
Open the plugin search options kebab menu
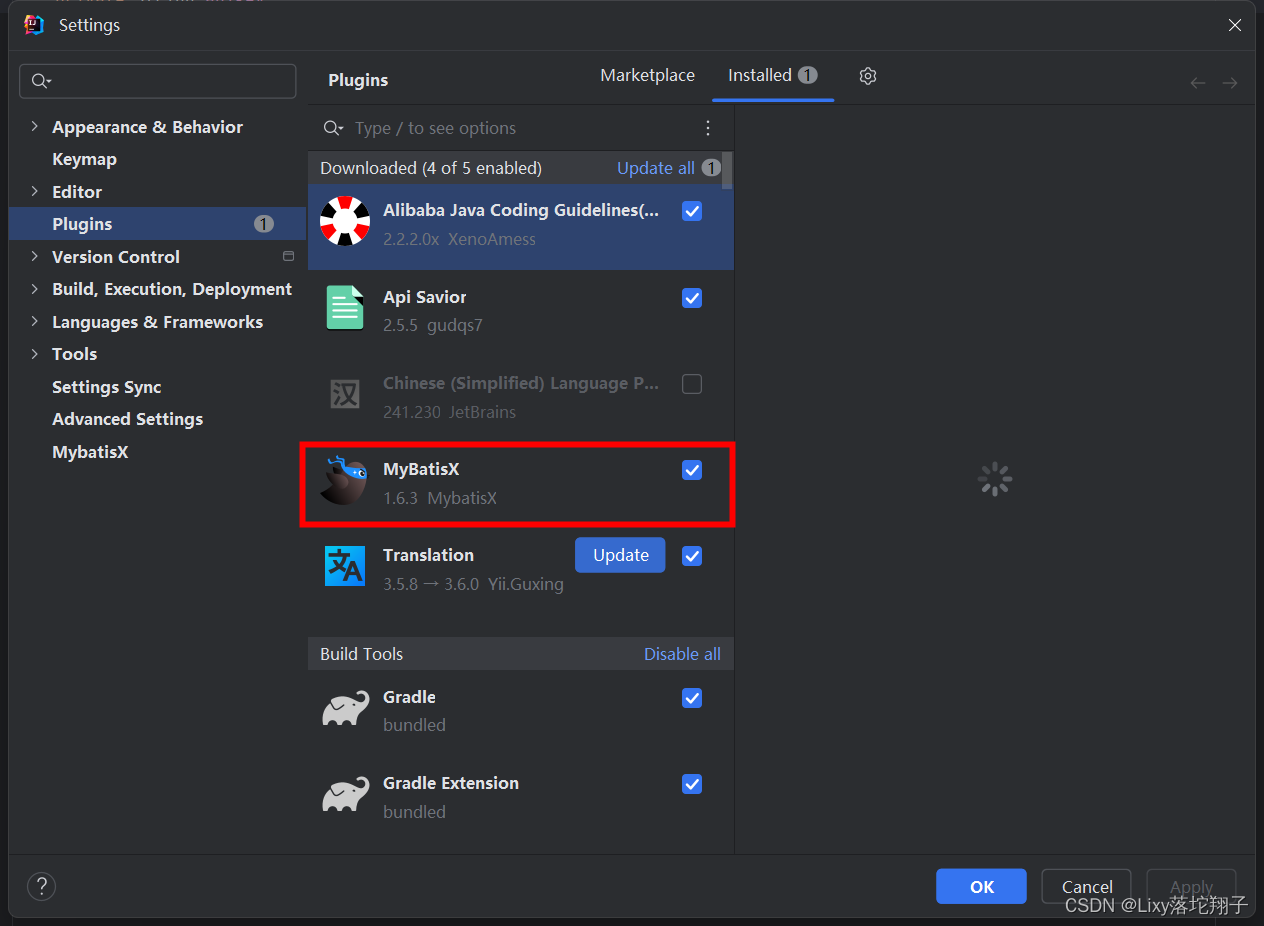pos(708,128)
